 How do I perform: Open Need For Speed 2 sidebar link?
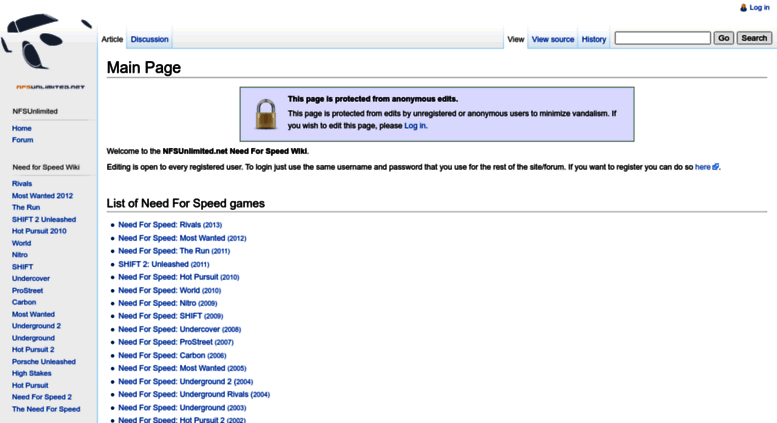pos(42,397)
